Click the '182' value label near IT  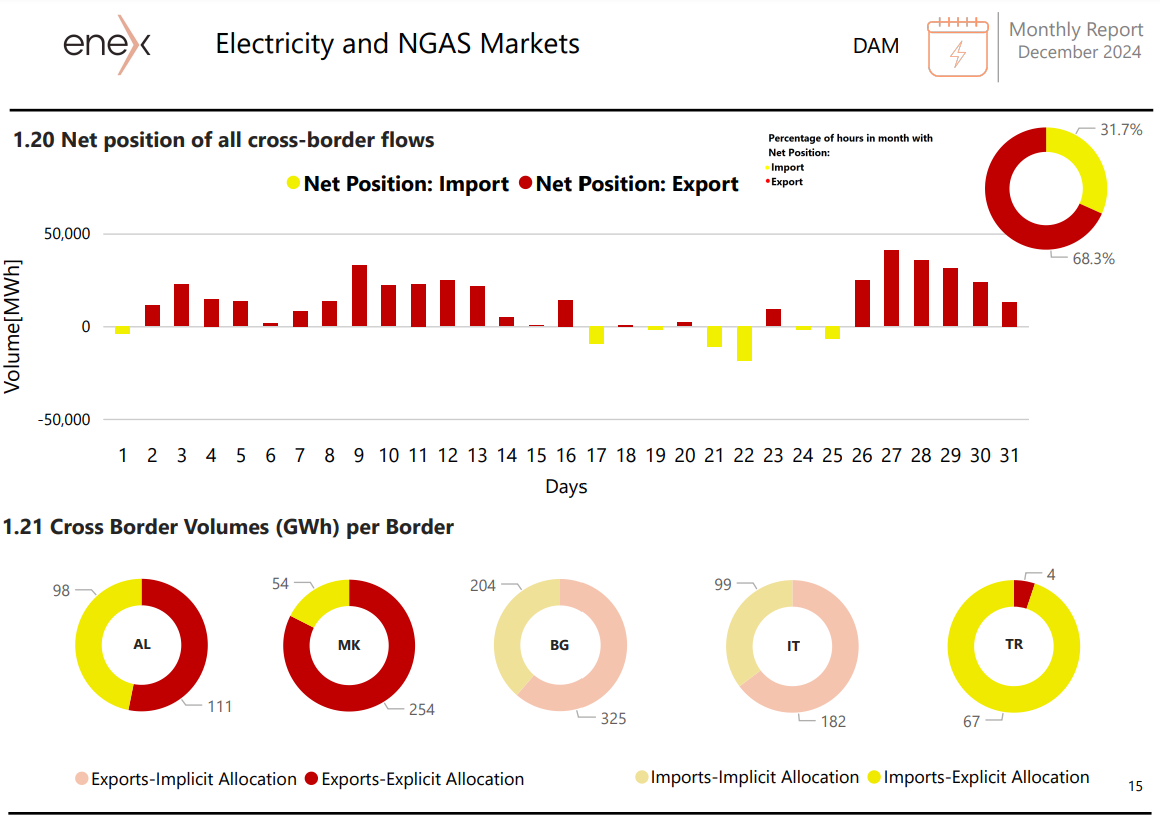[833, 721]
